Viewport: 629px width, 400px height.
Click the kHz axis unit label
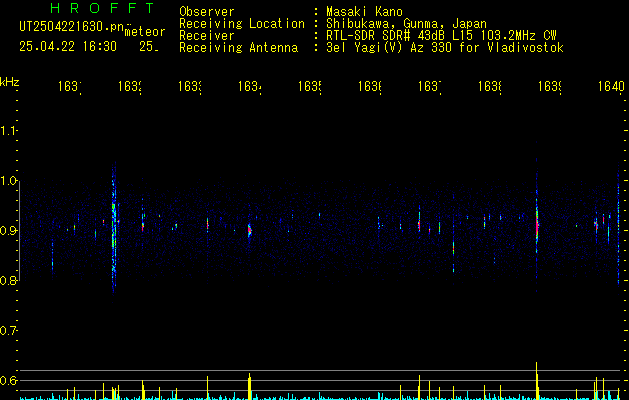[x=10, y=82]
